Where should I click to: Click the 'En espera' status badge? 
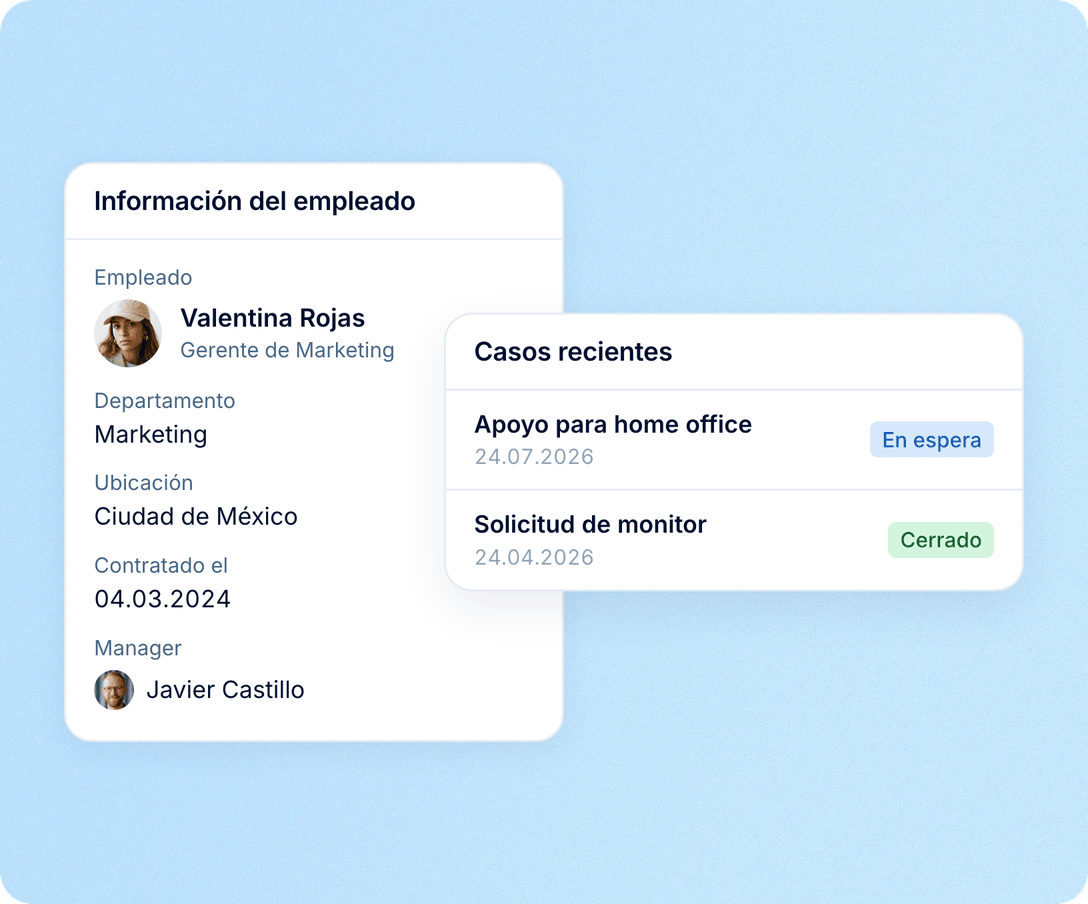(x=931, y=440)
